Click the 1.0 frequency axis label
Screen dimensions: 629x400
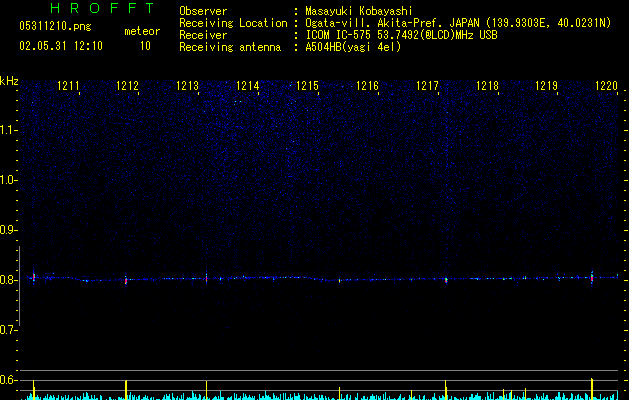pos(8,180)
